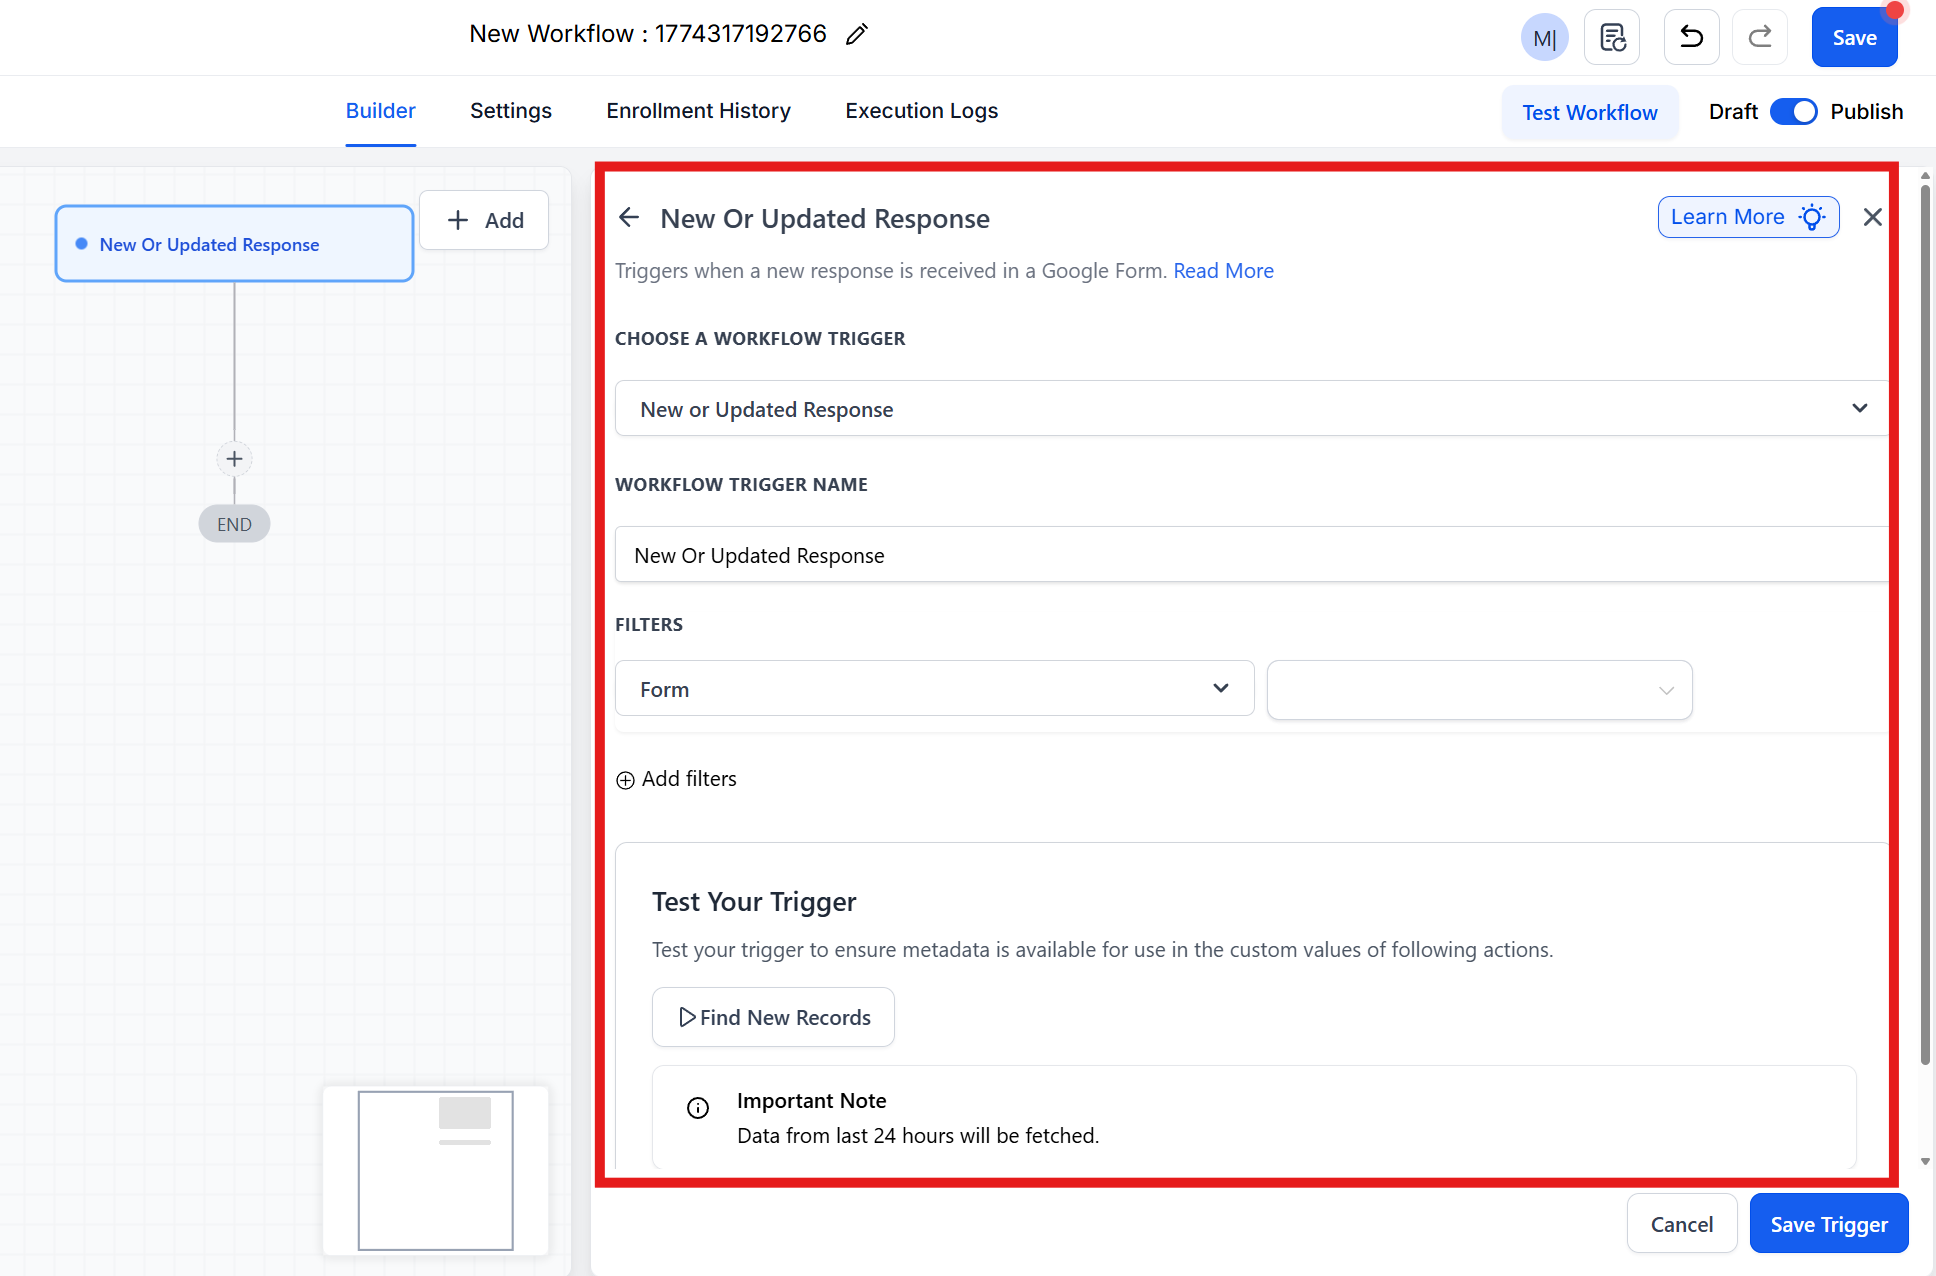Image resolution: width=1936 pixels, height=1276 pixels.
Task: Click the redo arrow icon
Action: pos(1759,38)
